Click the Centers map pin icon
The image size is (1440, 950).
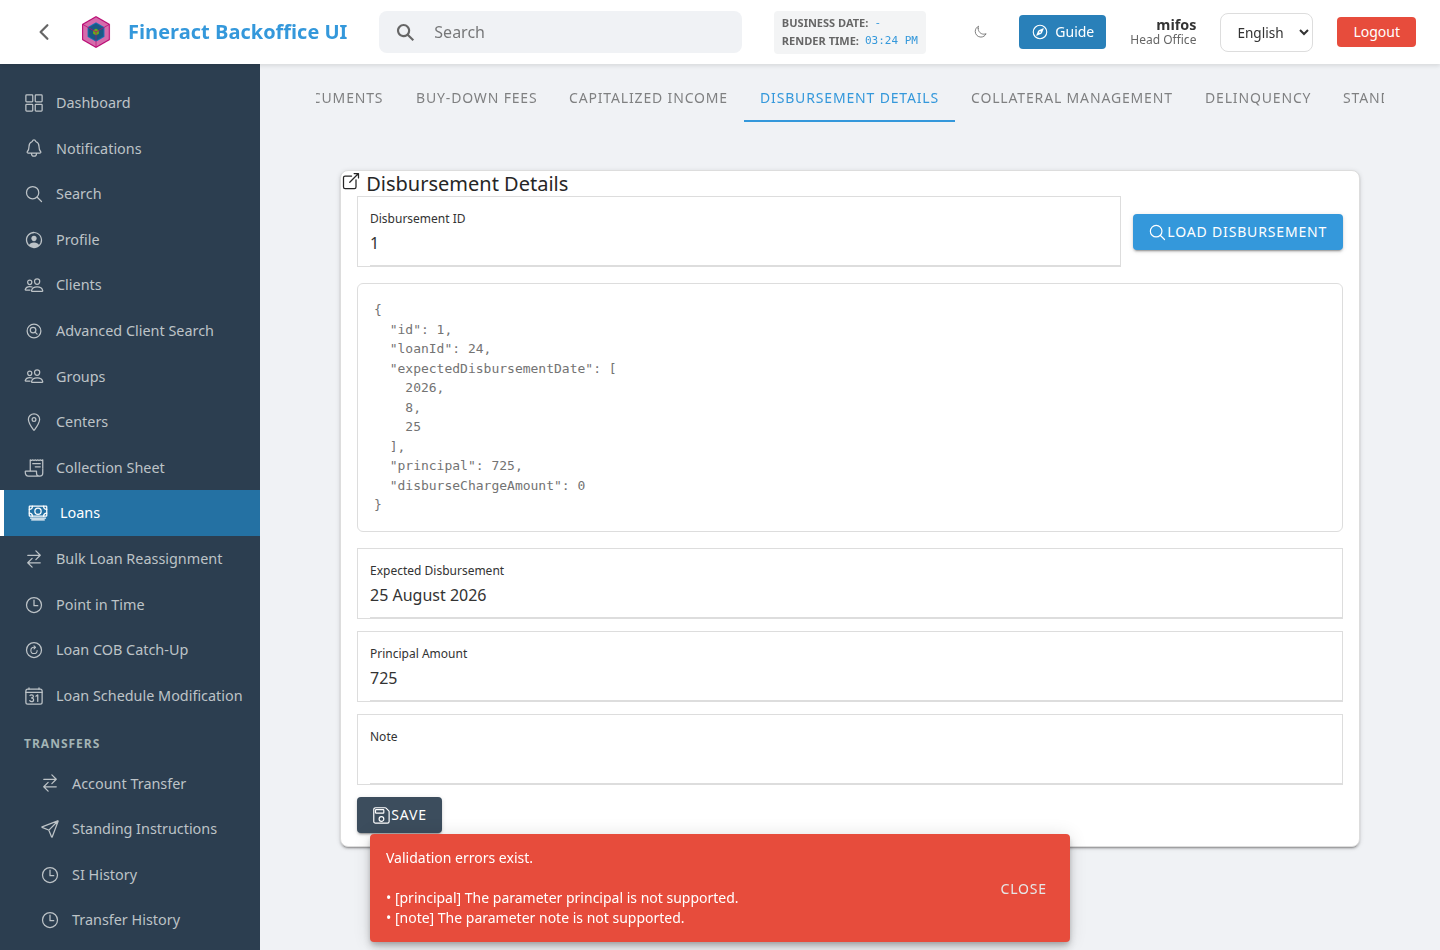tap(34, 422)
